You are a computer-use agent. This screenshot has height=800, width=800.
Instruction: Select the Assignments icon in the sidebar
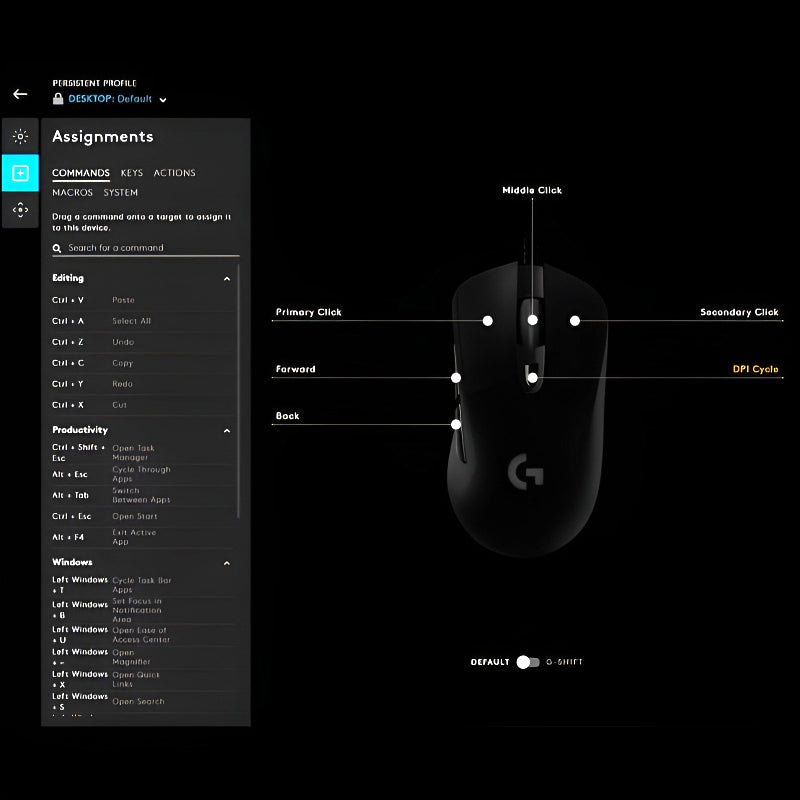pyautogui.click(x=20, y=171)
